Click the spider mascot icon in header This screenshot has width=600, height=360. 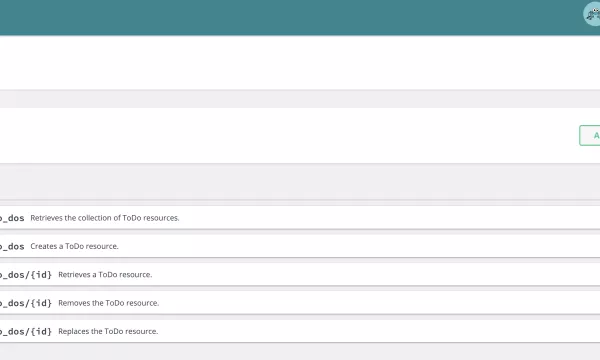click(592, 14)
